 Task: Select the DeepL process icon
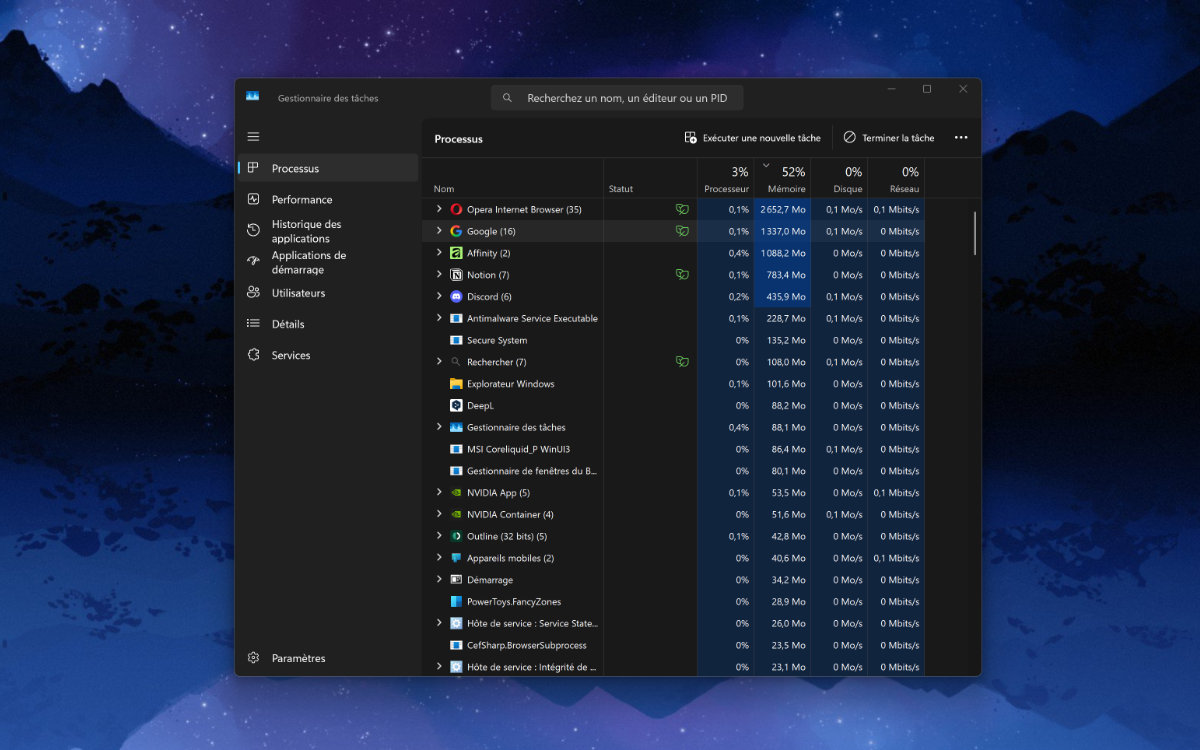point(456,406)
